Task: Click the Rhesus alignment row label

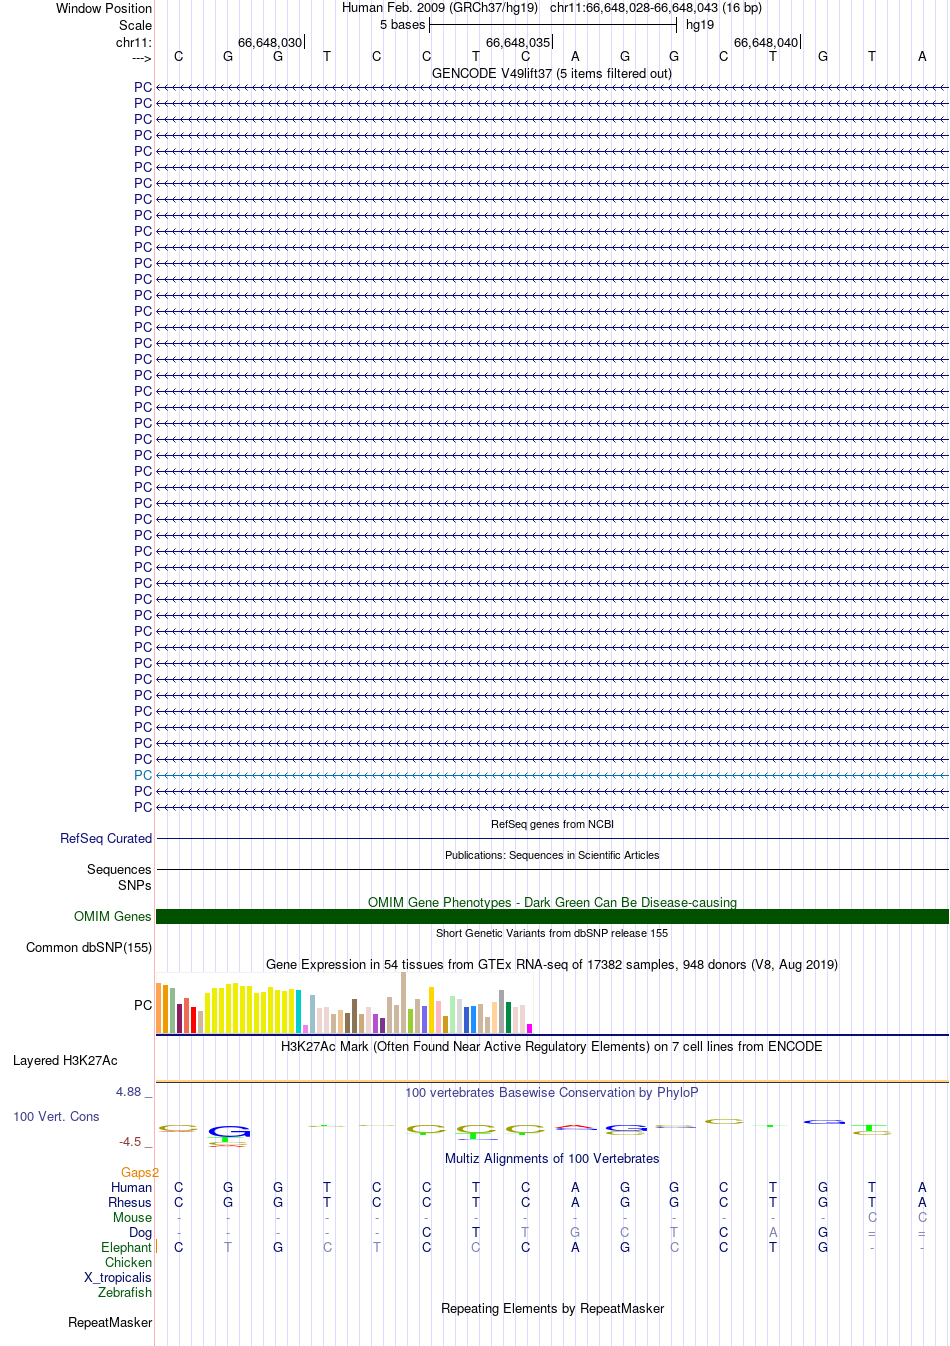Action: click(130, 1202)
